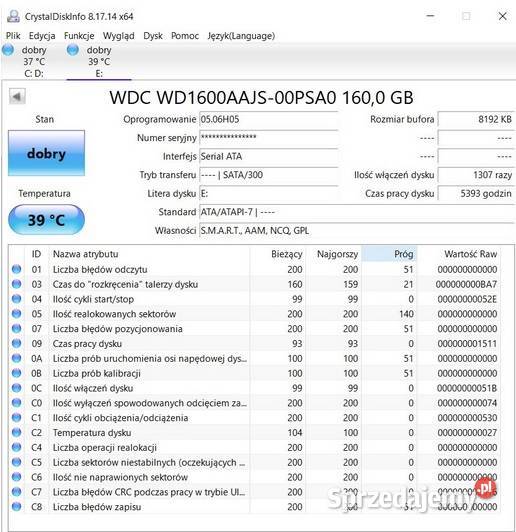516x532 pixels.
Task: Open the Język(Language) menu
Action: pyautogui.click(x=241, y=36)
